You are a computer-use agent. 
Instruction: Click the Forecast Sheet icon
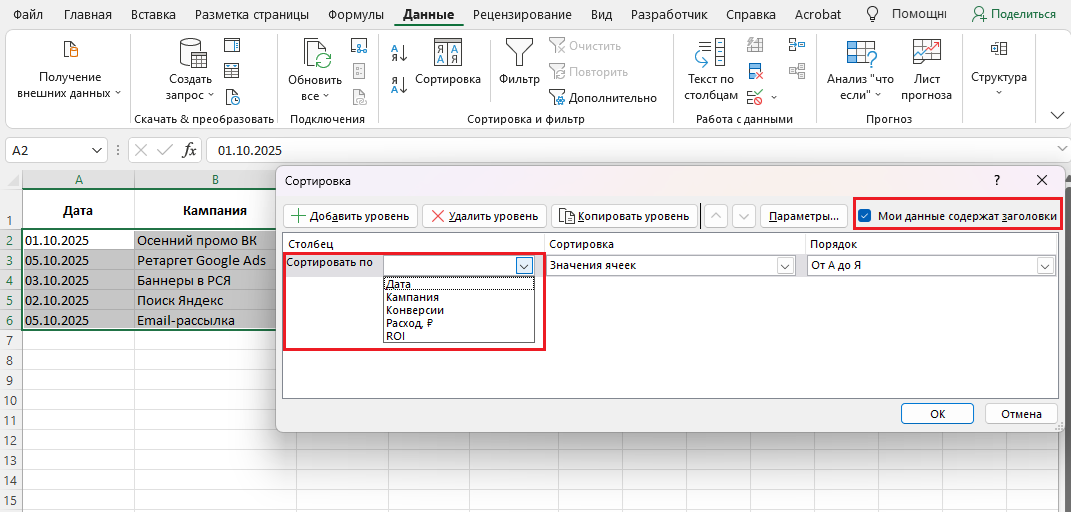point(926,52)
